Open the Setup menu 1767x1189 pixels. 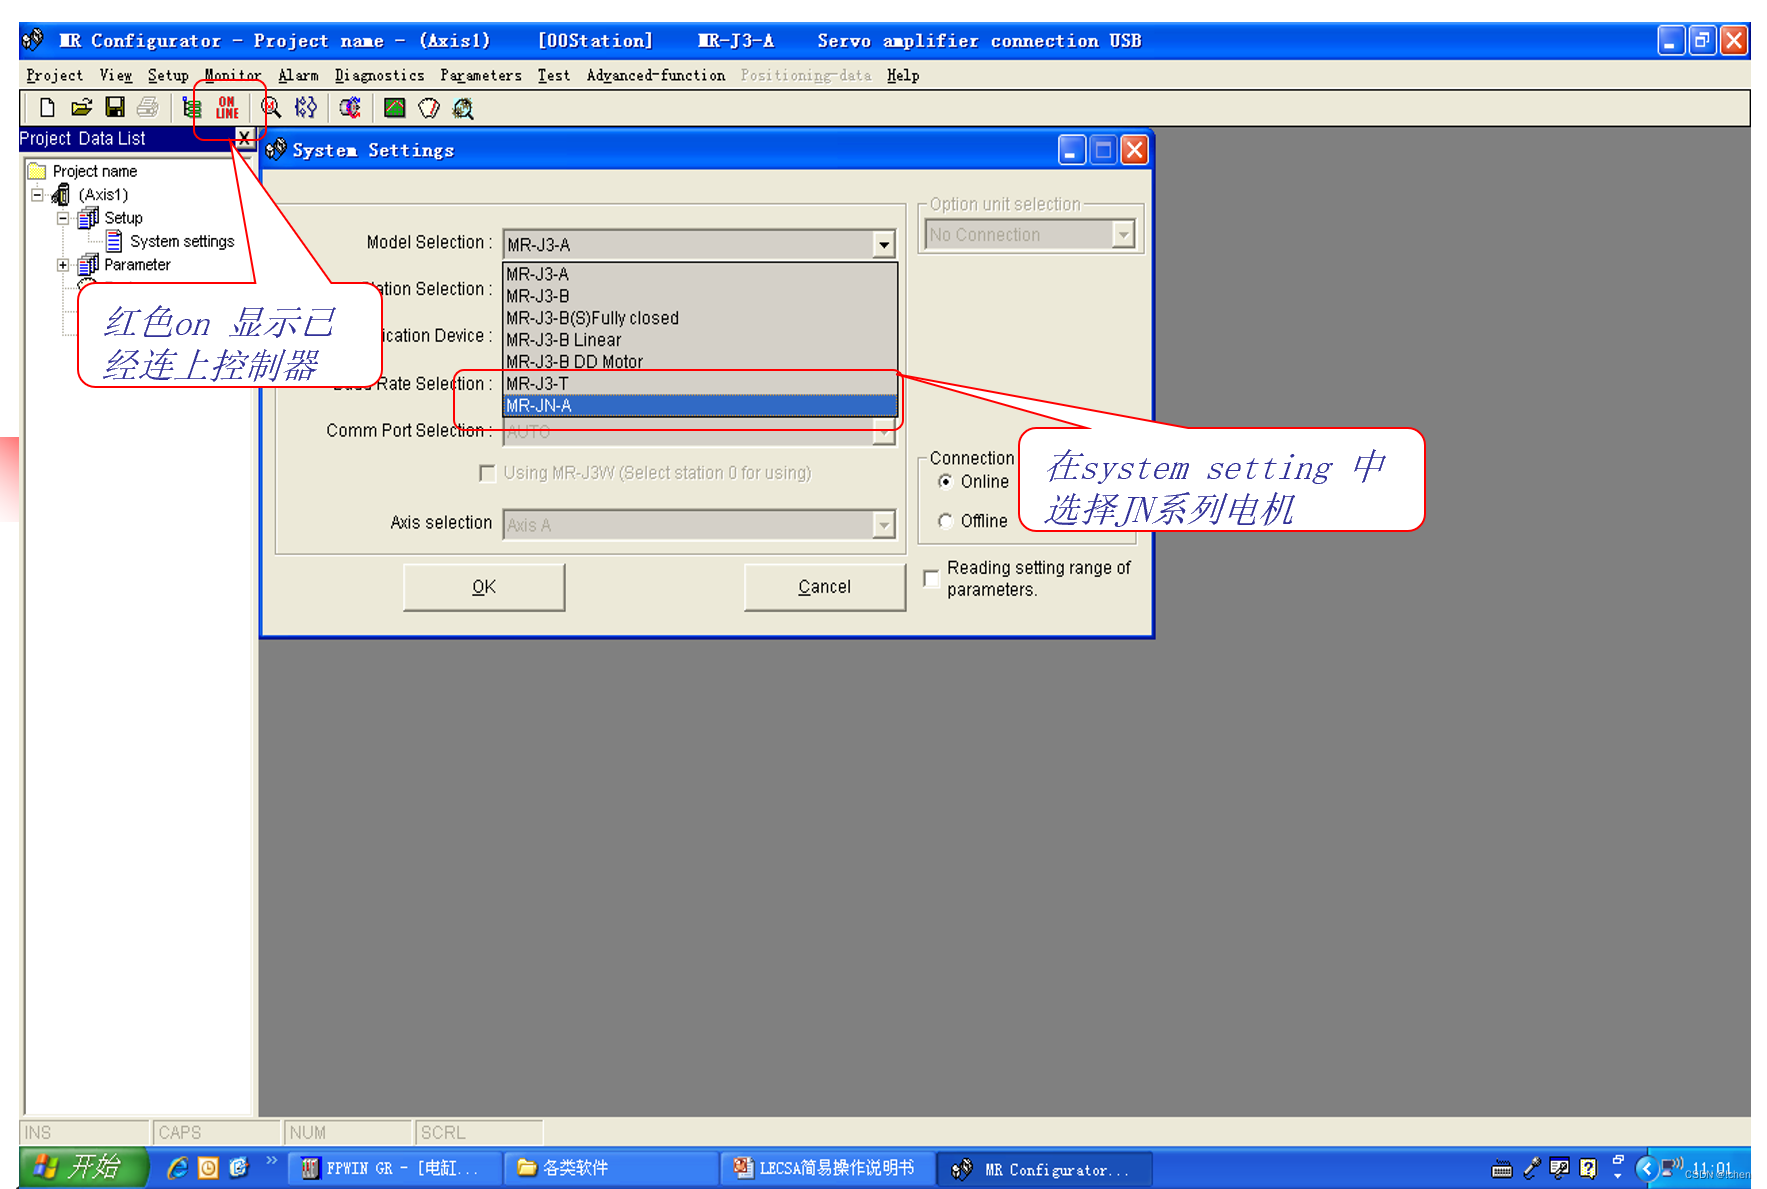(168, 75)
